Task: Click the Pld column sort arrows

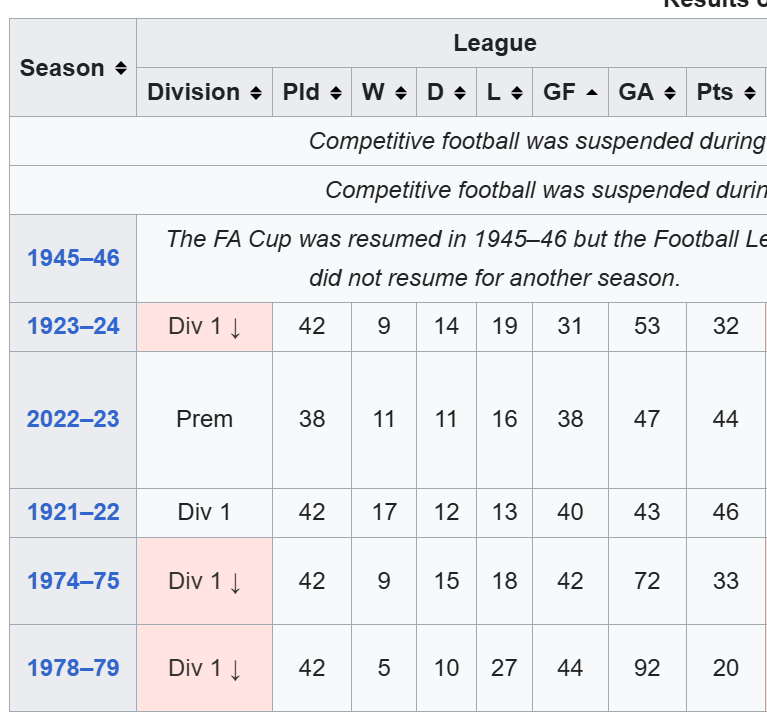Action: [x=335, y=93]
